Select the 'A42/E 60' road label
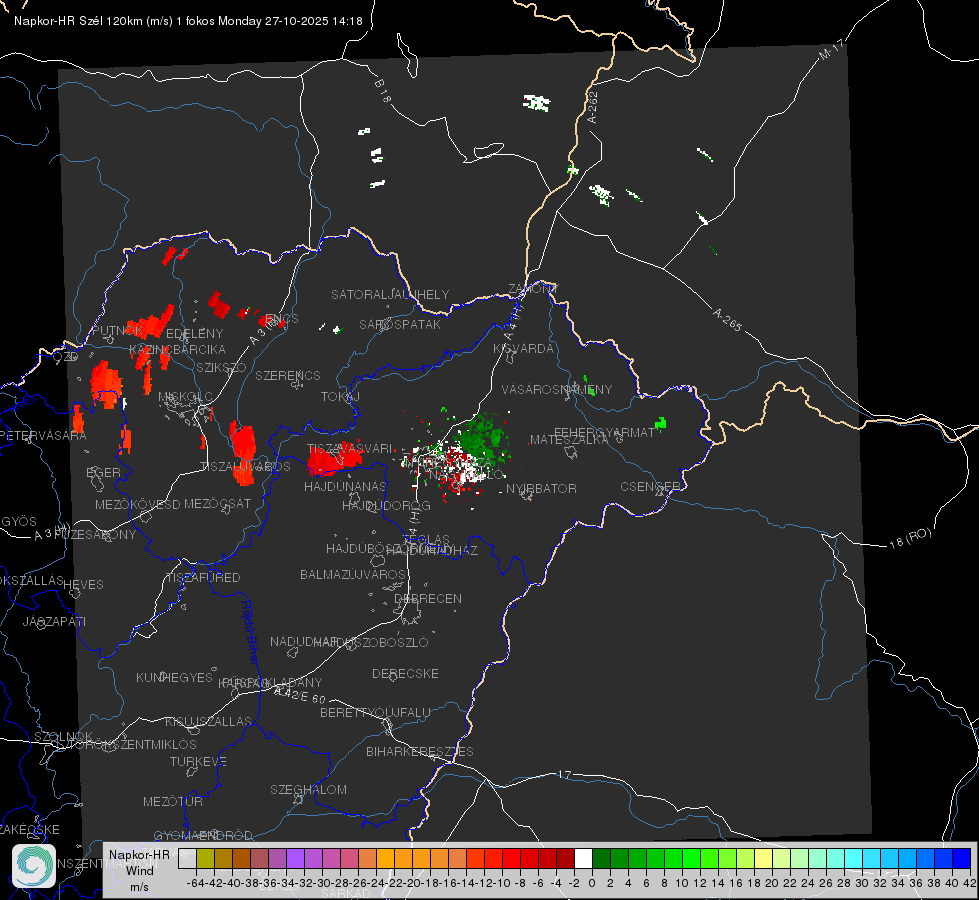The width and height of the screenshot is (979, 900). pyautogui.click(x=300, y=695)
